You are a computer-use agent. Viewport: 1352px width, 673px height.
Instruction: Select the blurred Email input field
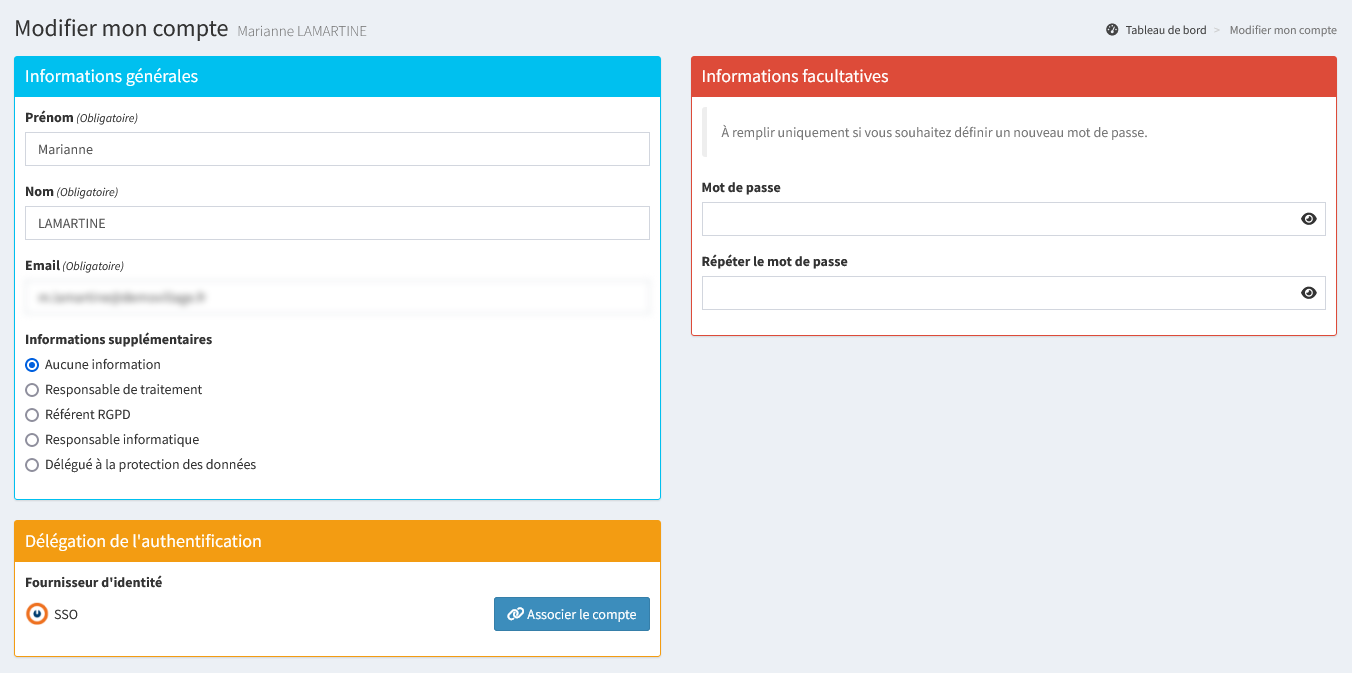[337, 297]
